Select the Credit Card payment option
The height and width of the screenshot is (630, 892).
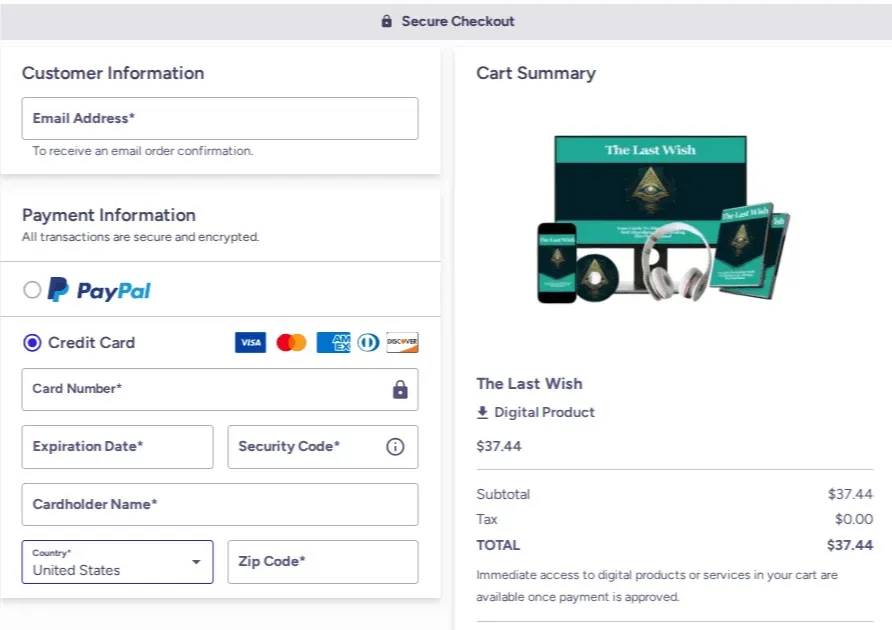pos(31,342)
